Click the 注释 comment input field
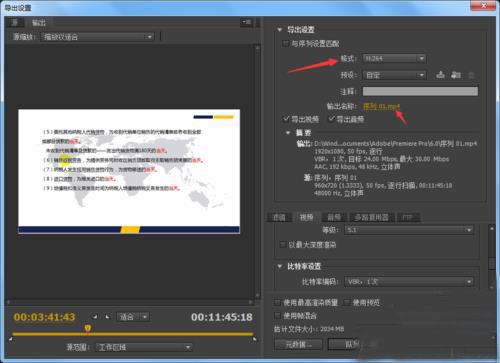The height and width of the screenshot is (363, 500). (x=420, y=91)
